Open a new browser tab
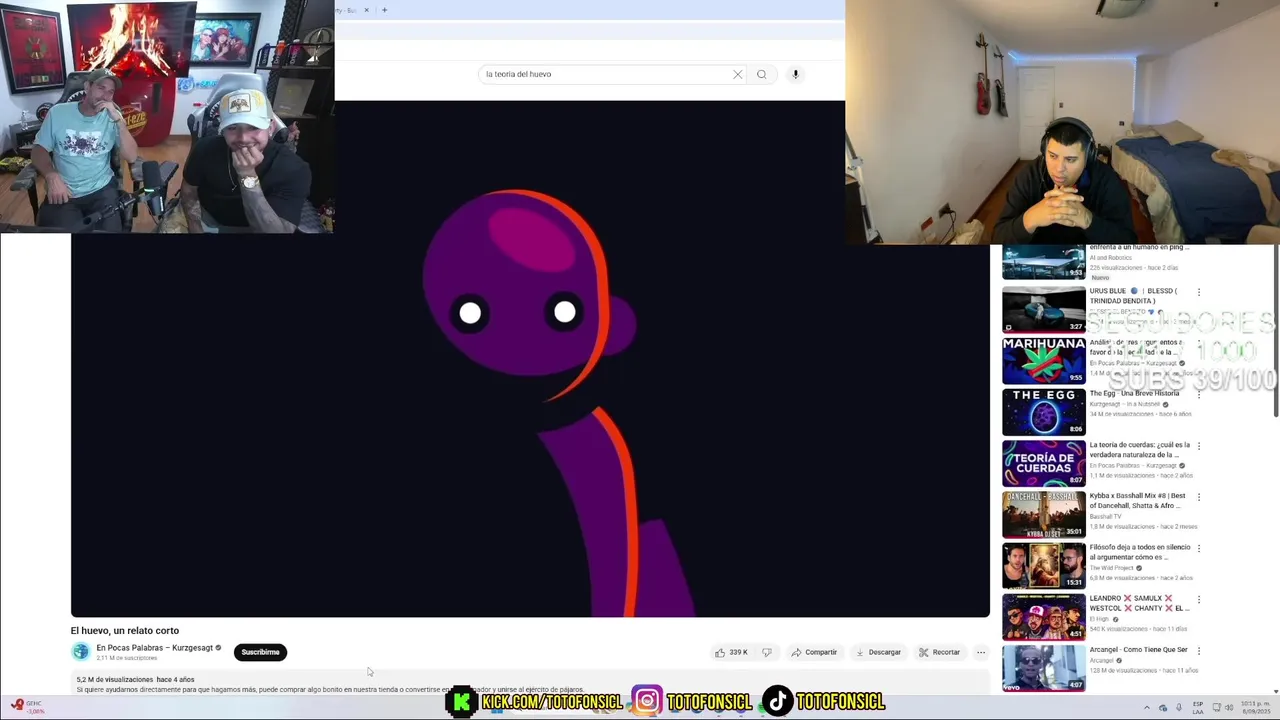Screen dimensions: 1280x720 coord(384,10)
